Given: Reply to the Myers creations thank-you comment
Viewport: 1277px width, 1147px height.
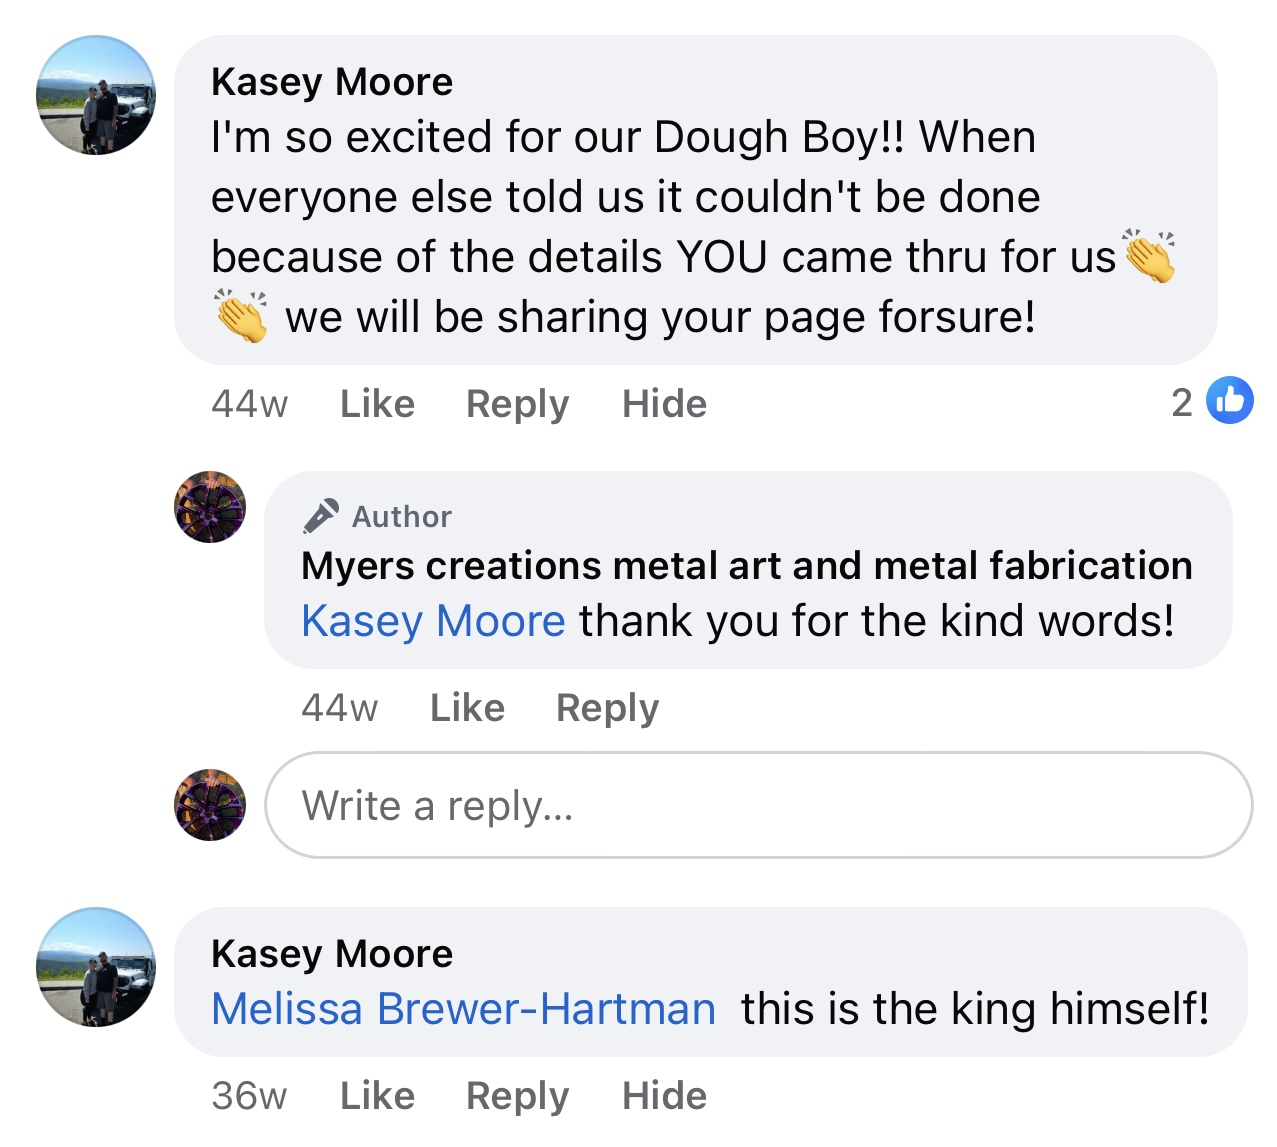Looking at the screenshot, I should [x=607, y=708].
